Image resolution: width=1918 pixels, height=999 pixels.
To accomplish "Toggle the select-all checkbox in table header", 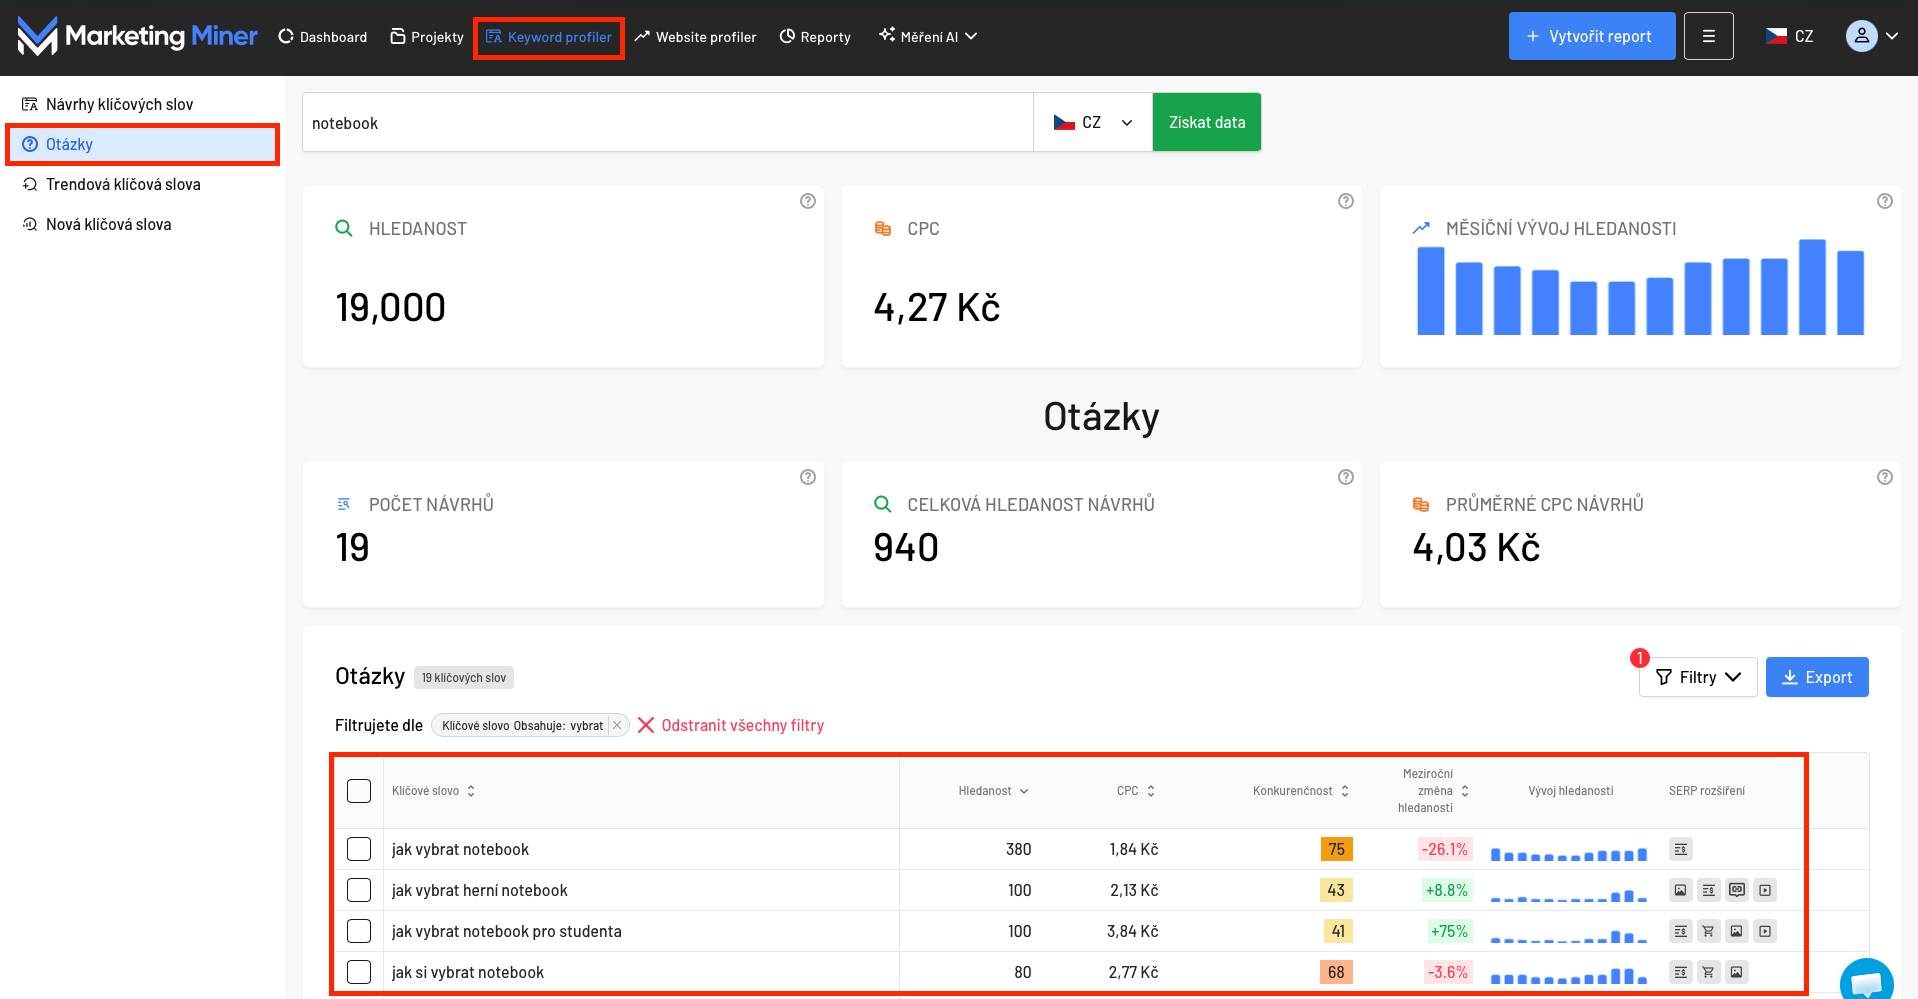I will (359, 791).
